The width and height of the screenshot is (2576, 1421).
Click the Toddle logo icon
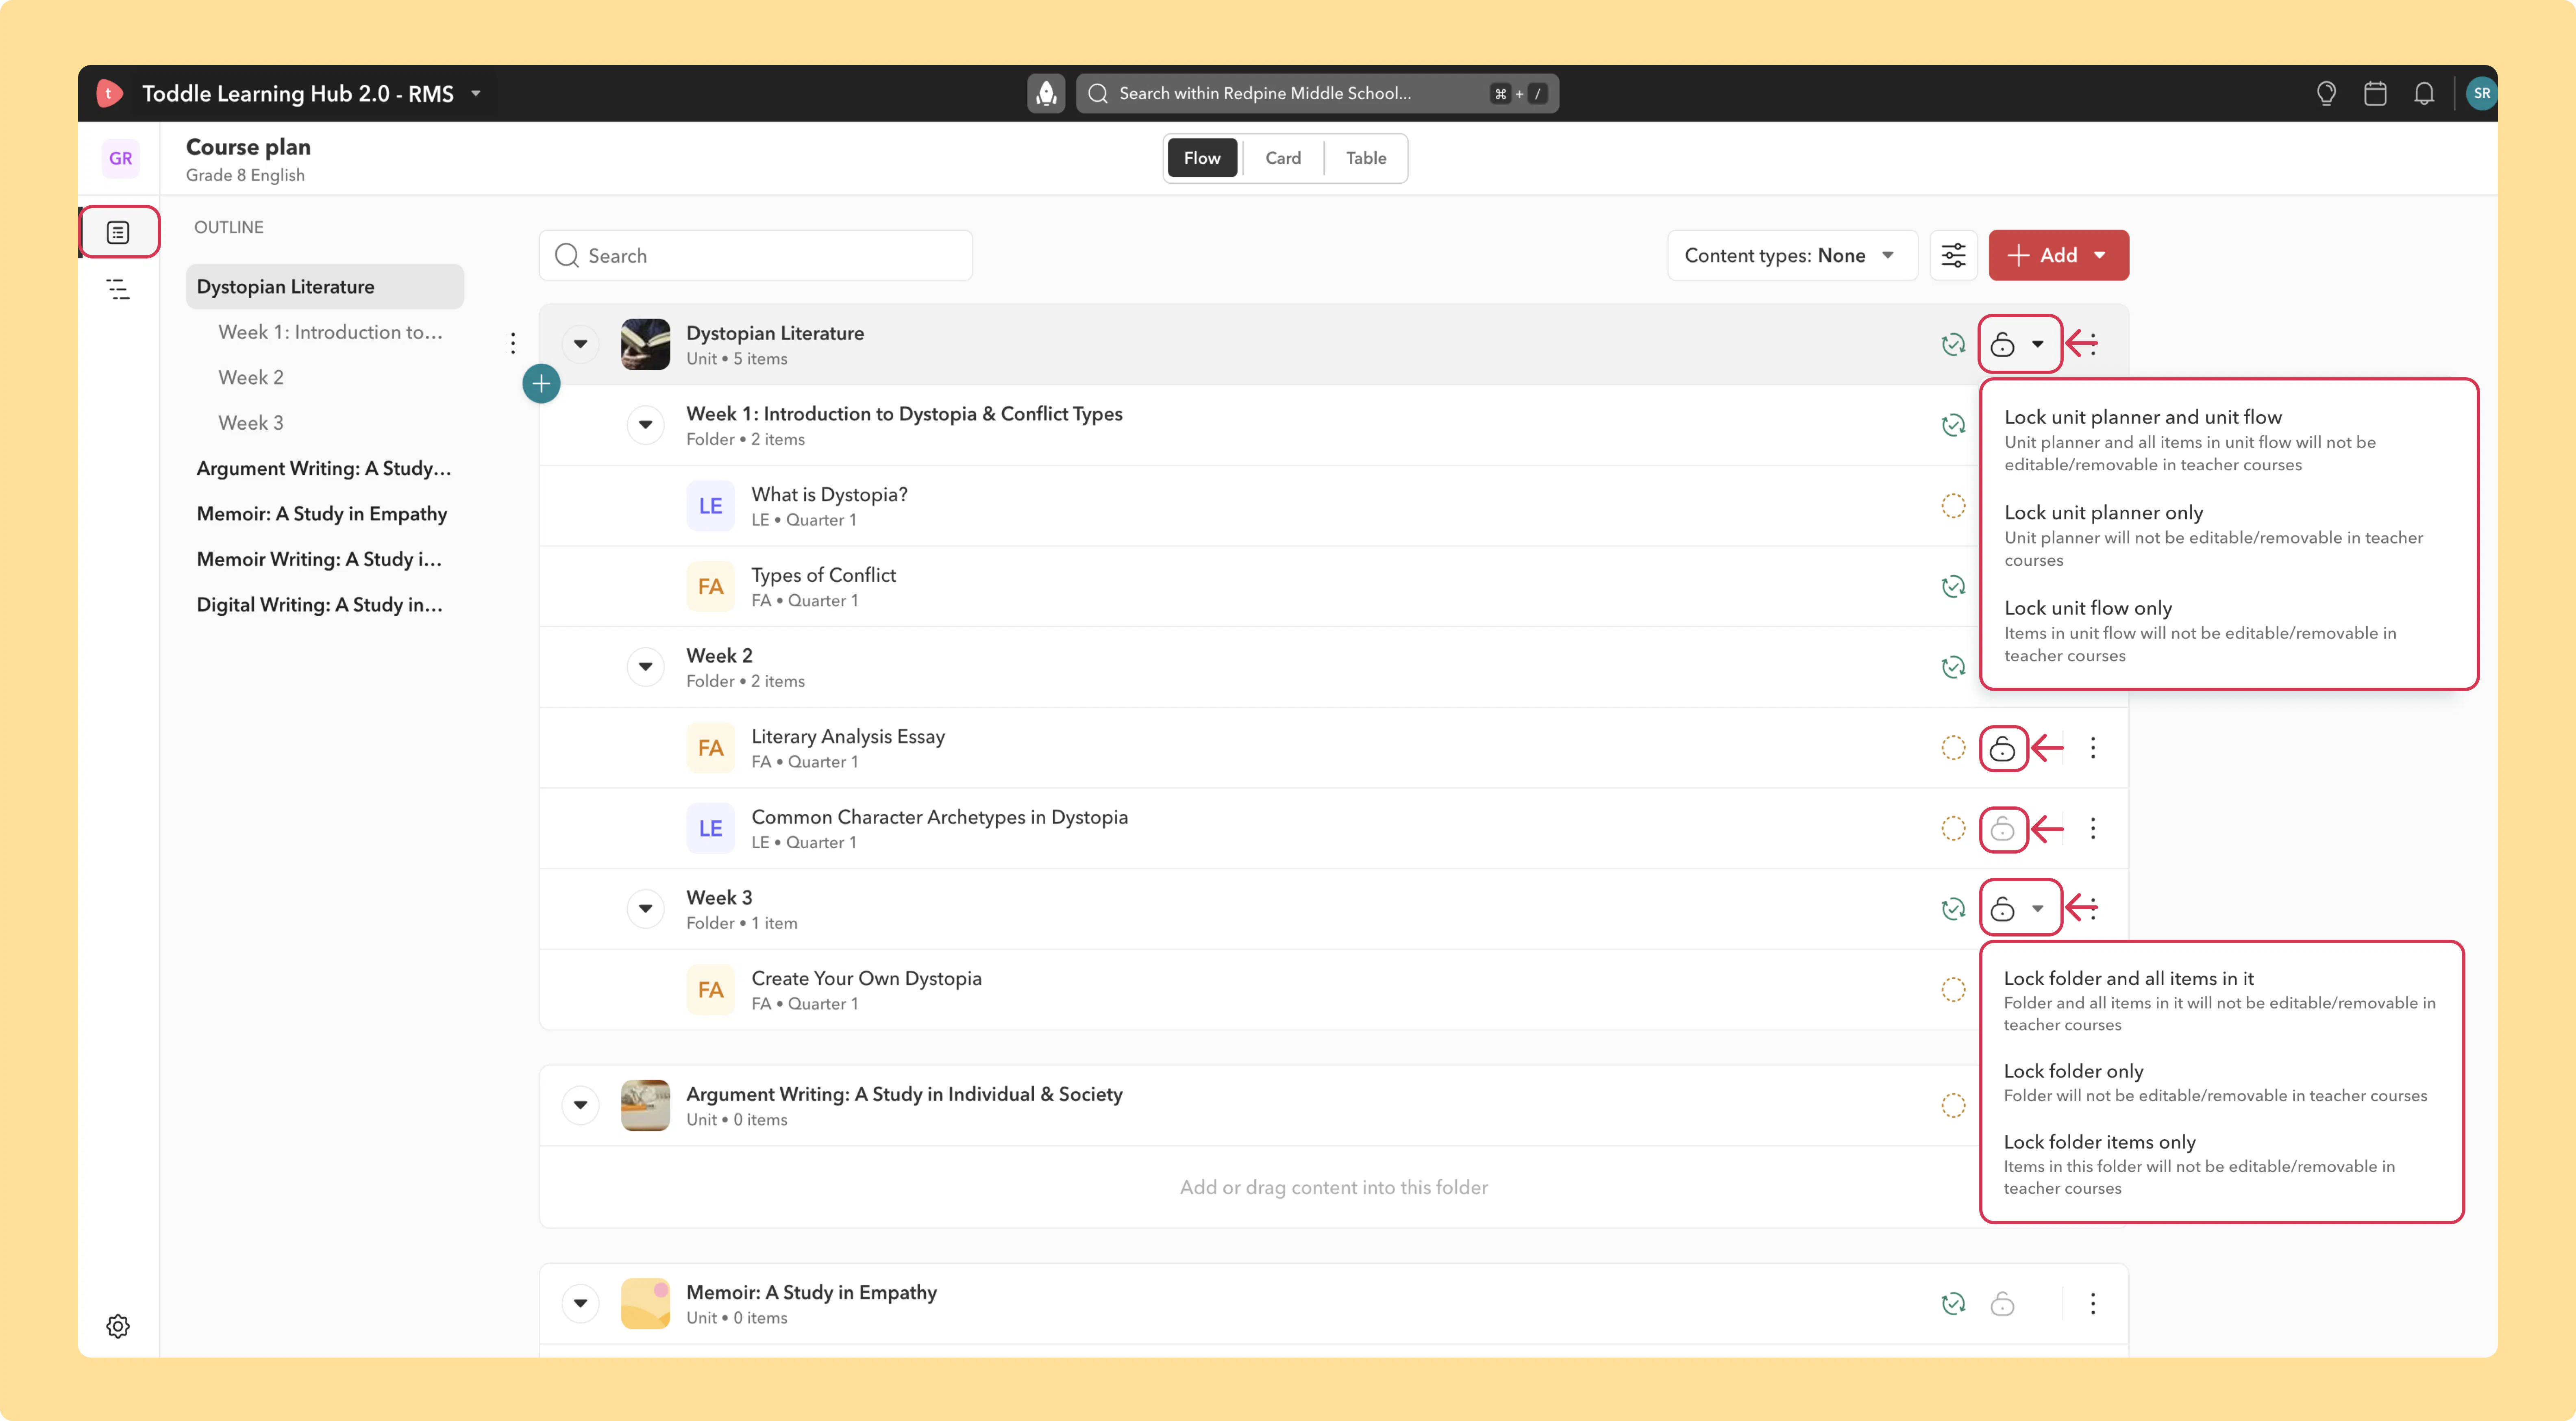pyautogui.click(x=109, y=93)
